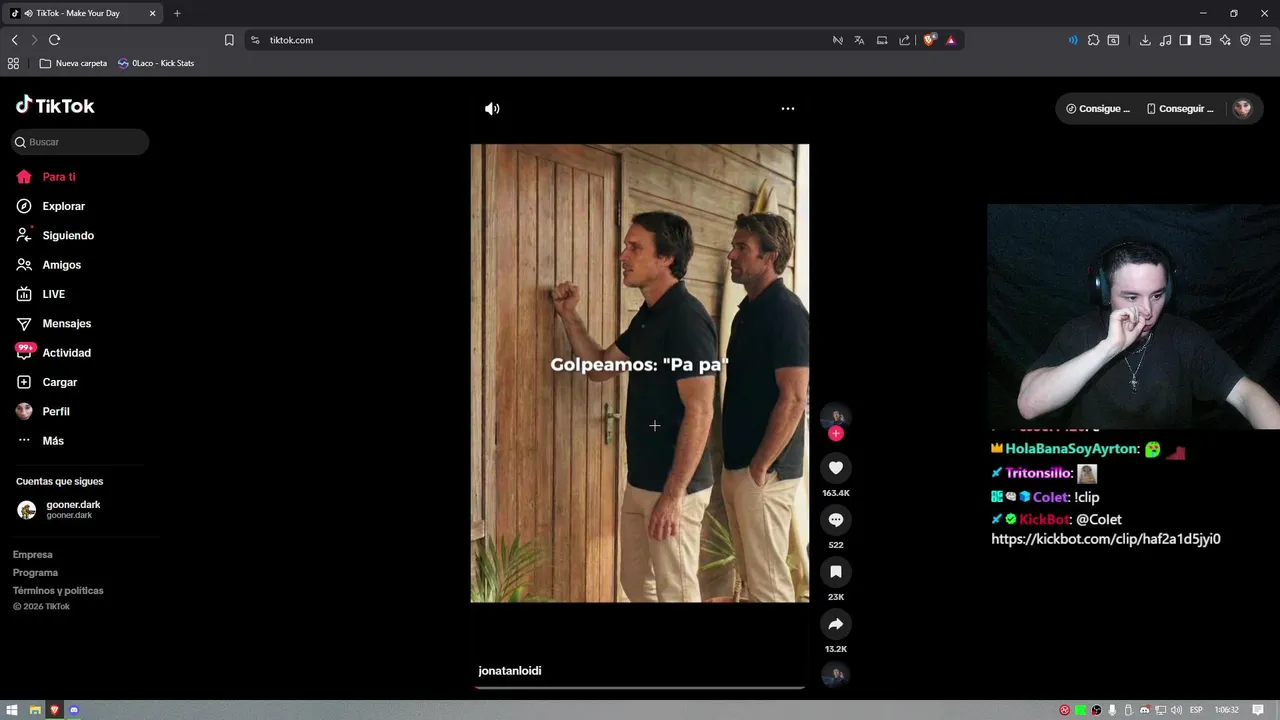1280x720 pixels.
Task: Open Brave Rewards triangle icon
Action: [950, 40]
